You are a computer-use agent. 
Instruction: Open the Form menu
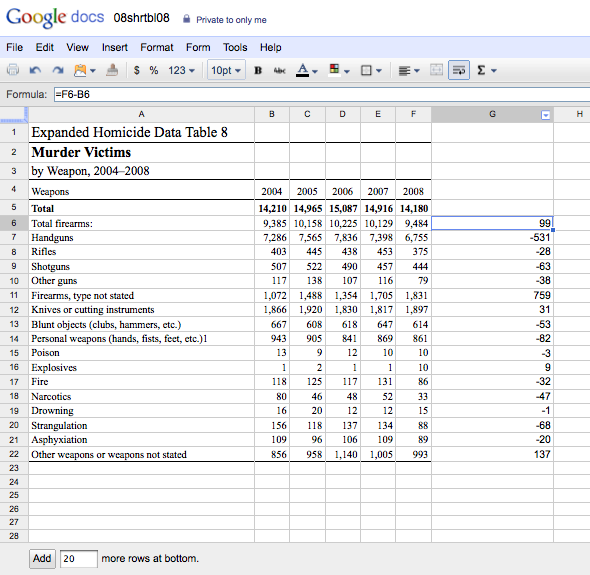tap(198, 47)
